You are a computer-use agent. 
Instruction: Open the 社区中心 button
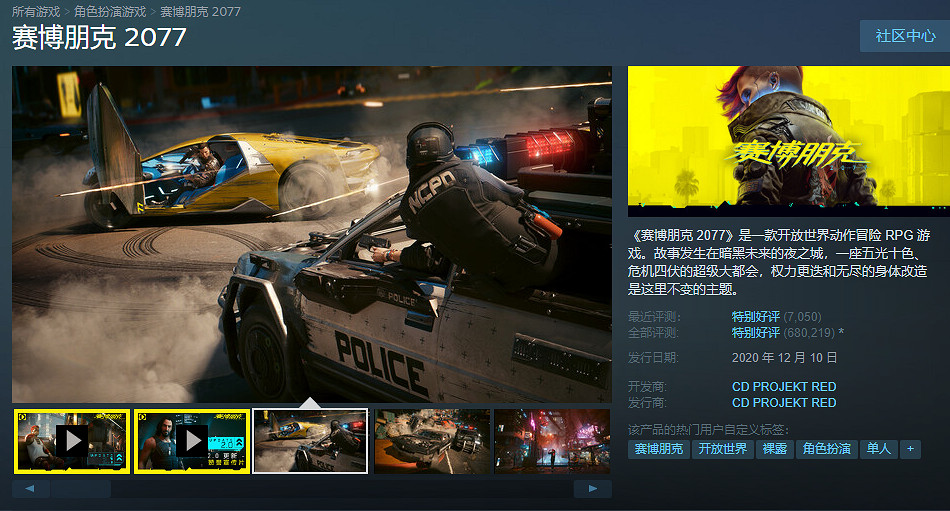(905, 36)
